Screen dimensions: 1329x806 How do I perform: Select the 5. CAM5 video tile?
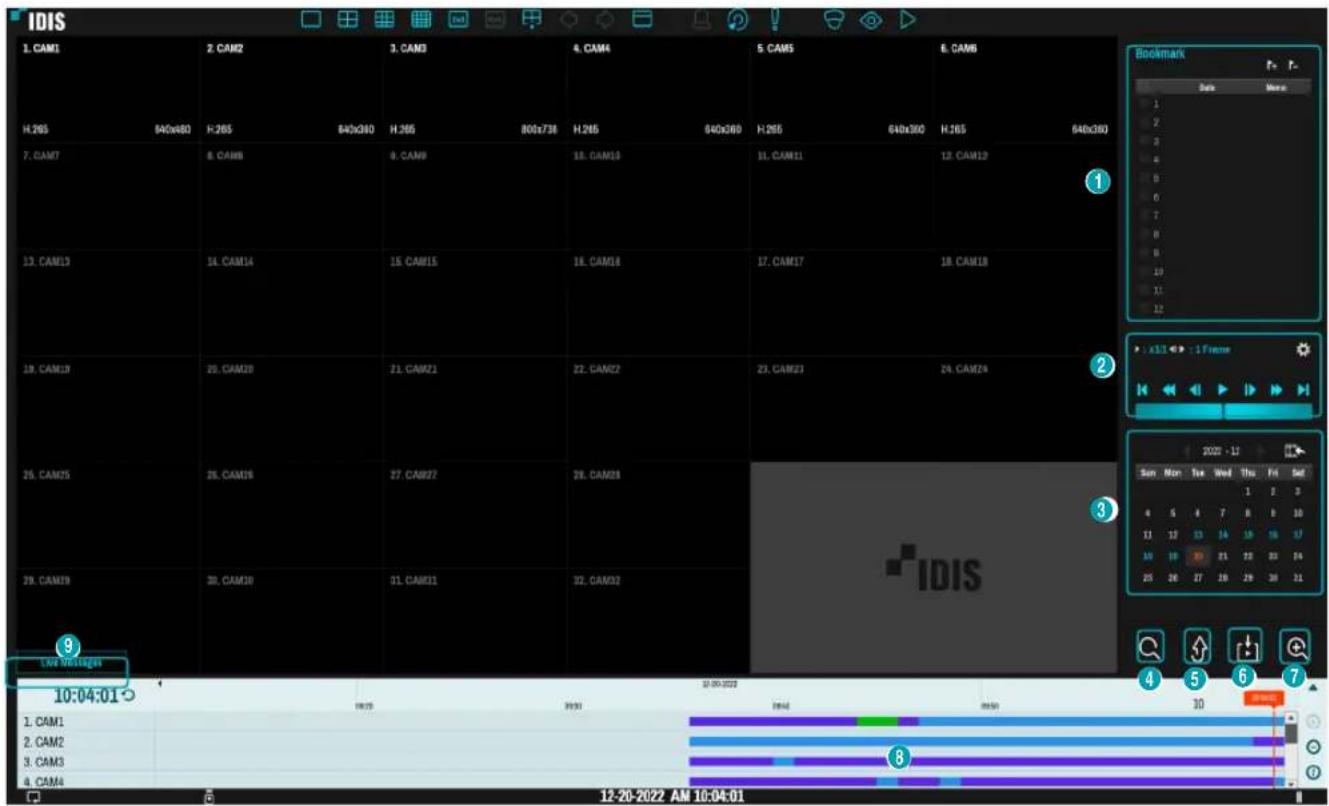point(841,90)
